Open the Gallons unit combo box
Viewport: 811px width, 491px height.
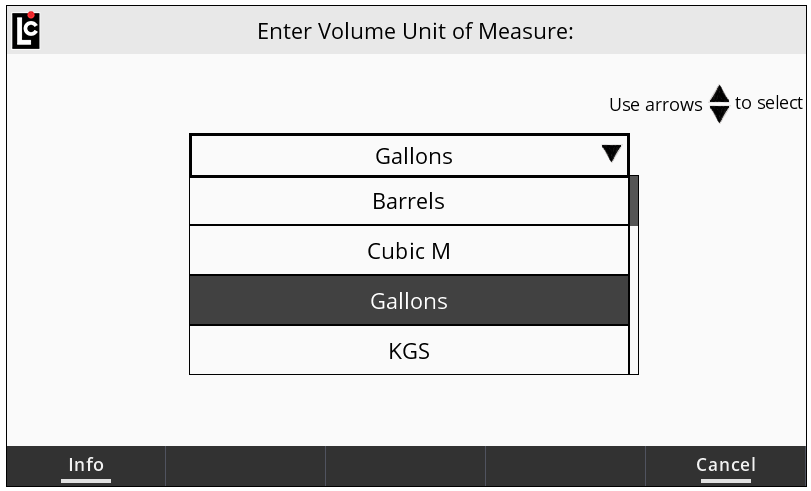click(409, 156)
